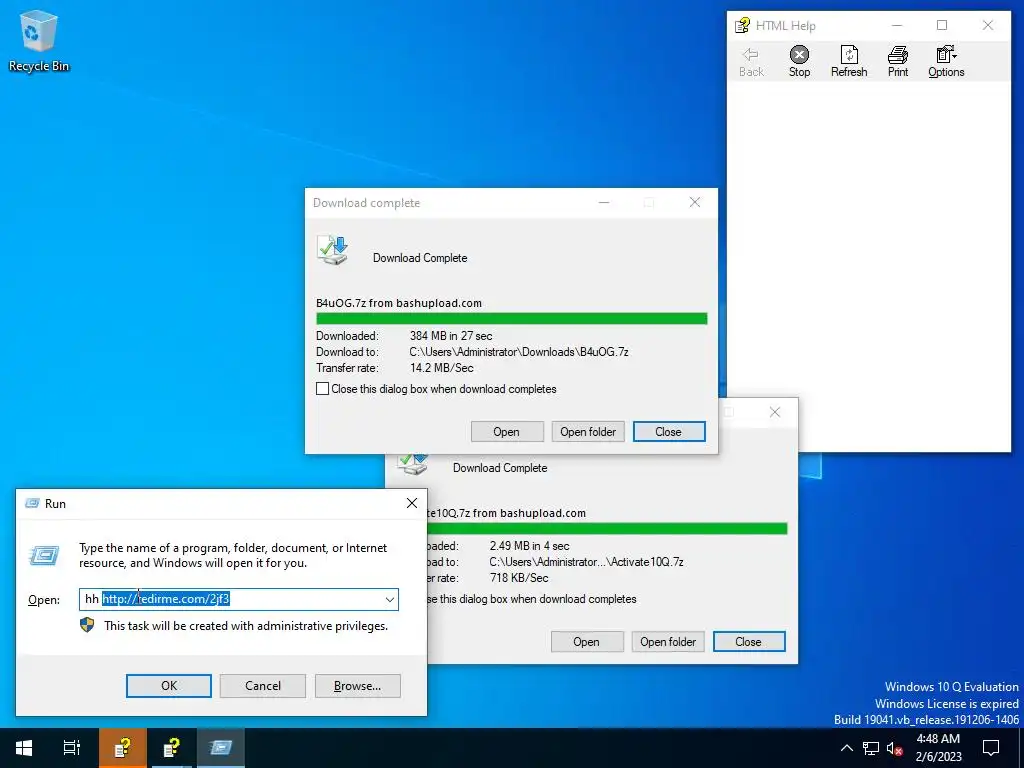This screenshot has height=768, width=1024.
Task: Click the 'B4uOG.7z from bashupload.com' text
Action: pyautogui.click(x=399, y=303)
